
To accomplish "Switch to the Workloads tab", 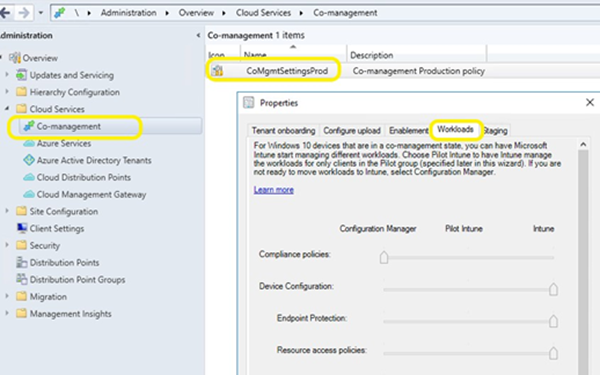I will [455, 129].
